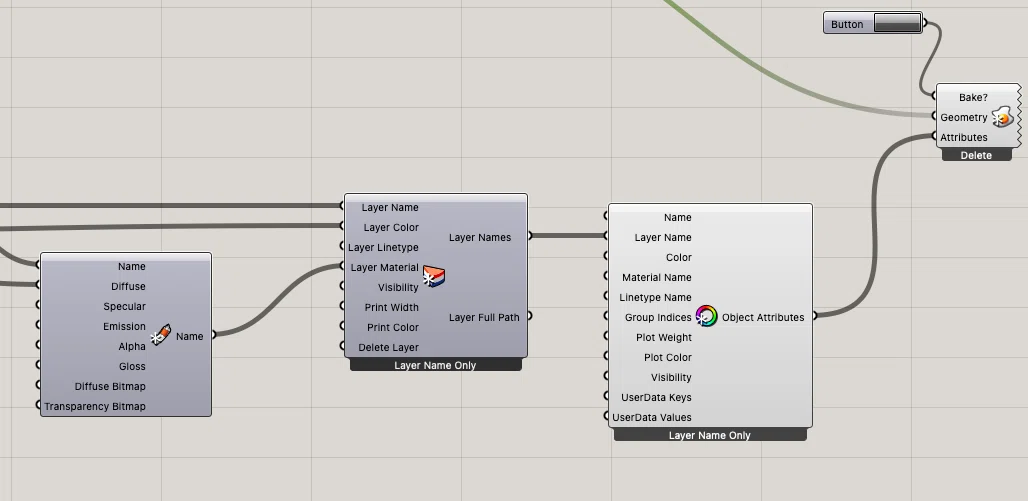Select the Linetype Name input
Image resolution: width=1028 pixels, height=501 pixels.
point(655,298)
